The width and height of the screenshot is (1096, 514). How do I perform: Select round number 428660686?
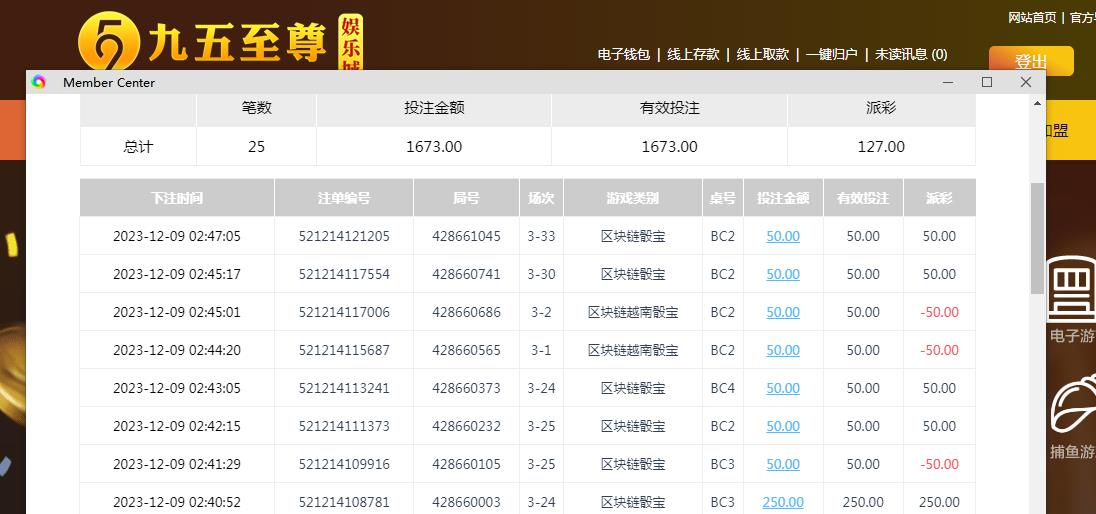coord(466,312)
